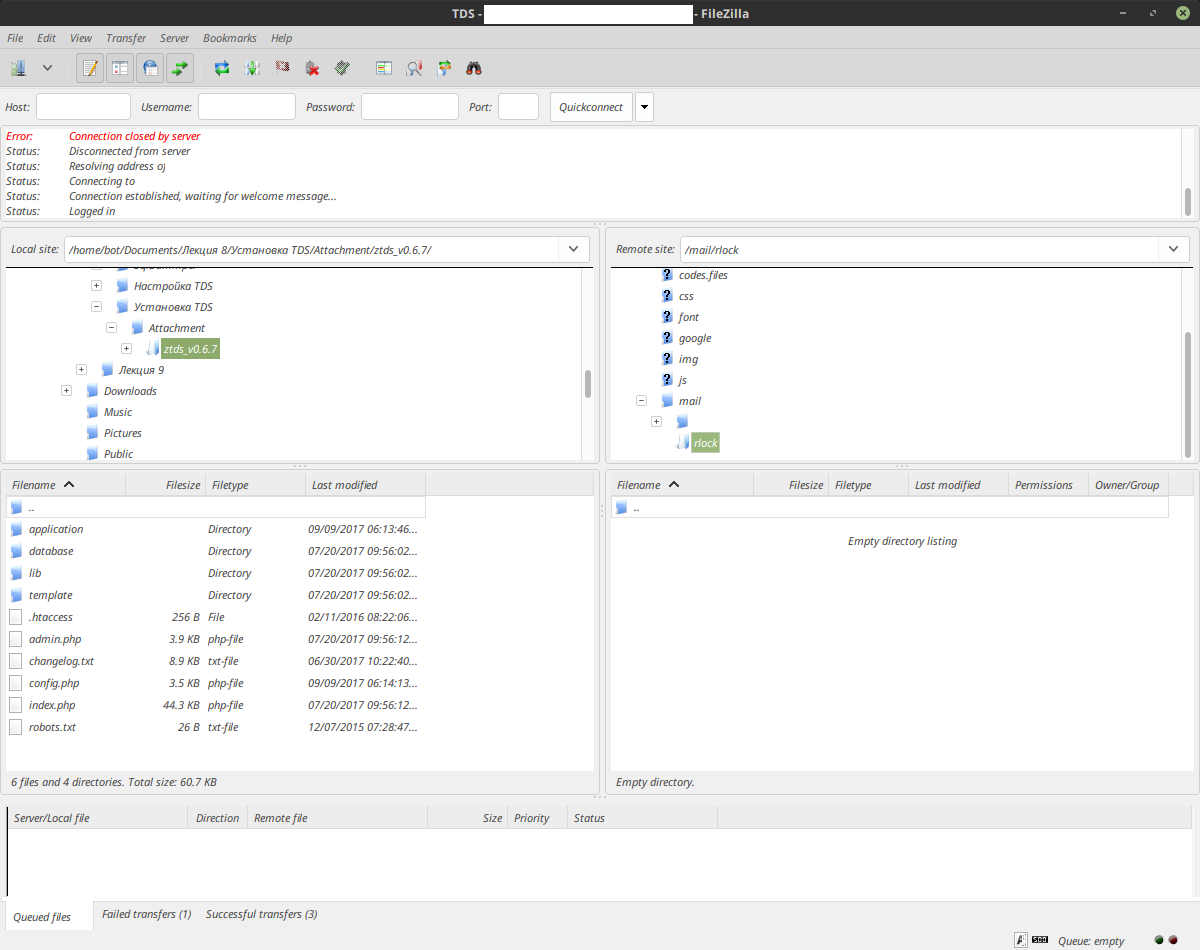Open the Server menu
Viewport: 1200px width, 950px height.
pyautogui.click(x=174, y=38)
